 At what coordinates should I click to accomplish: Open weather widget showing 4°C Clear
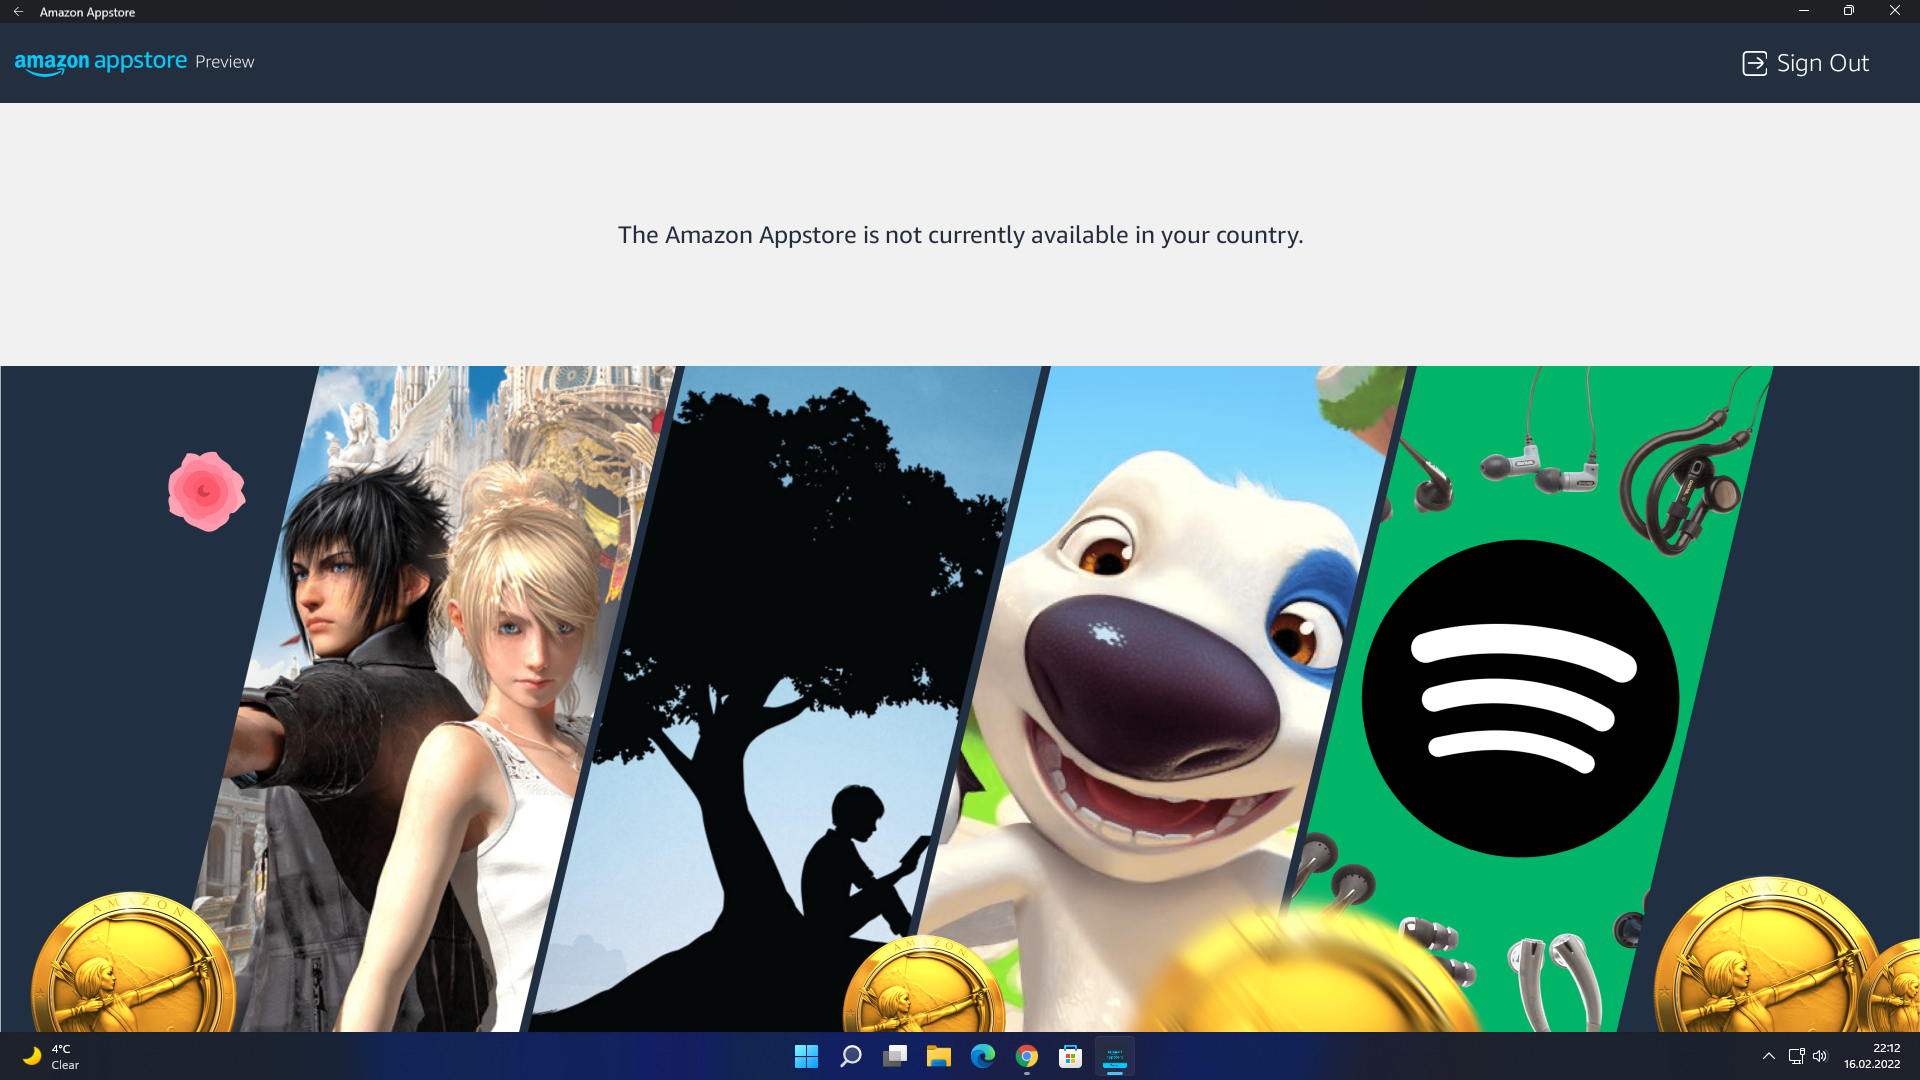52,1056
